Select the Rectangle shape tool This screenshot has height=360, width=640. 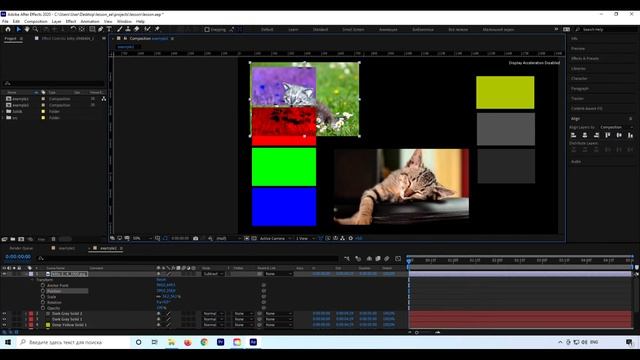[92, 29]
